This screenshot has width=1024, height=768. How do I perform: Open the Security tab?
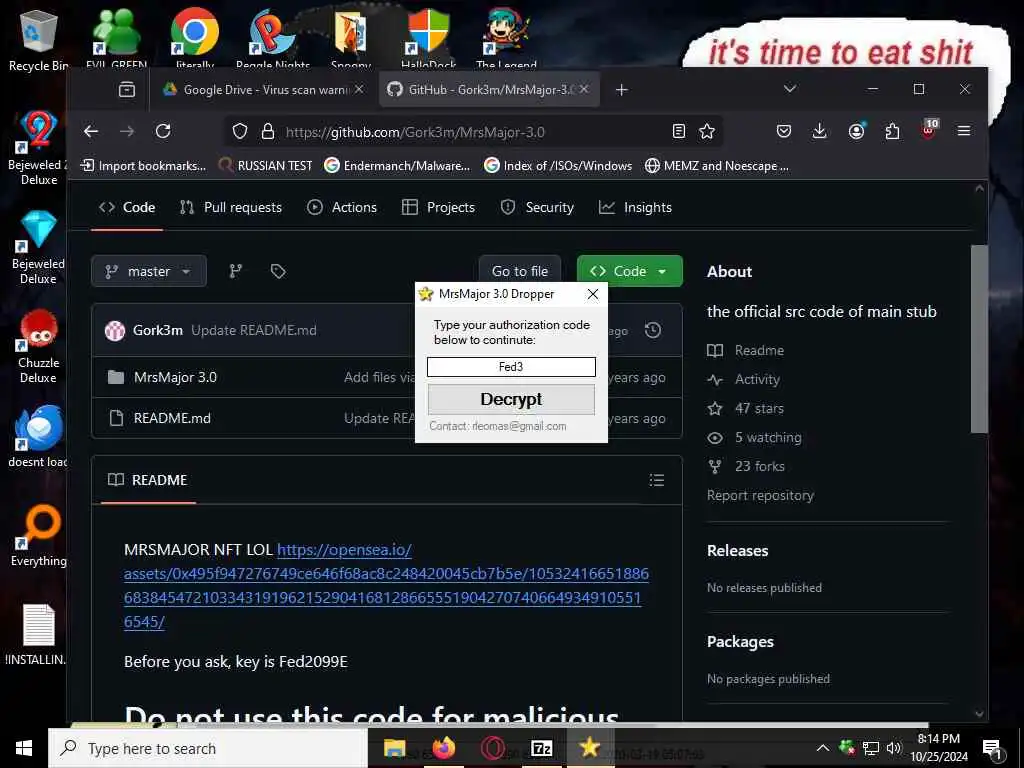tap(537, 208)
